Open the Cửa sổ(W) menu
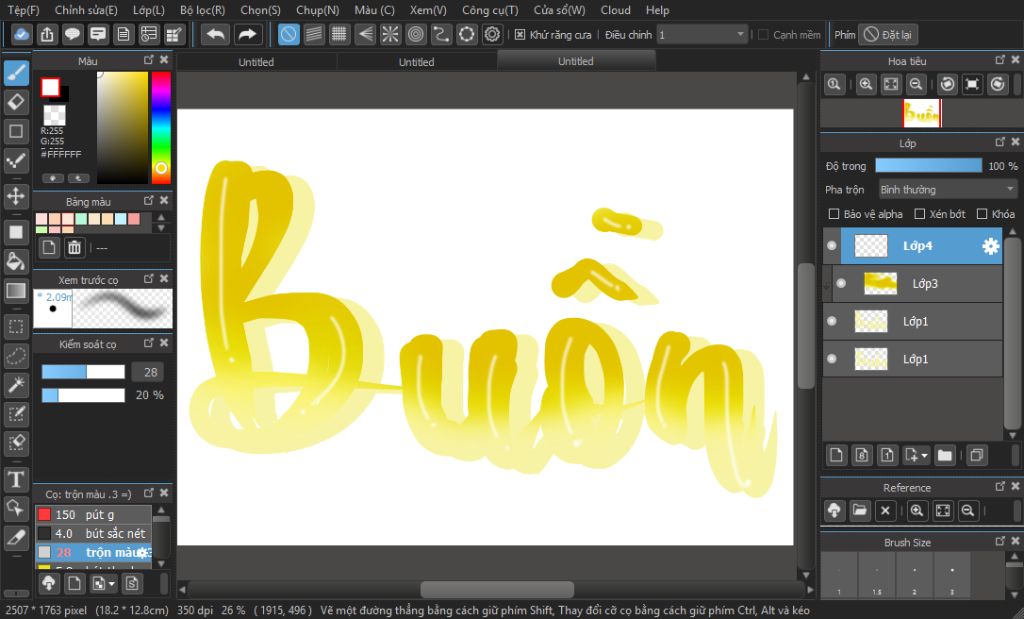 pyautogui.click(x=559, y=10)
